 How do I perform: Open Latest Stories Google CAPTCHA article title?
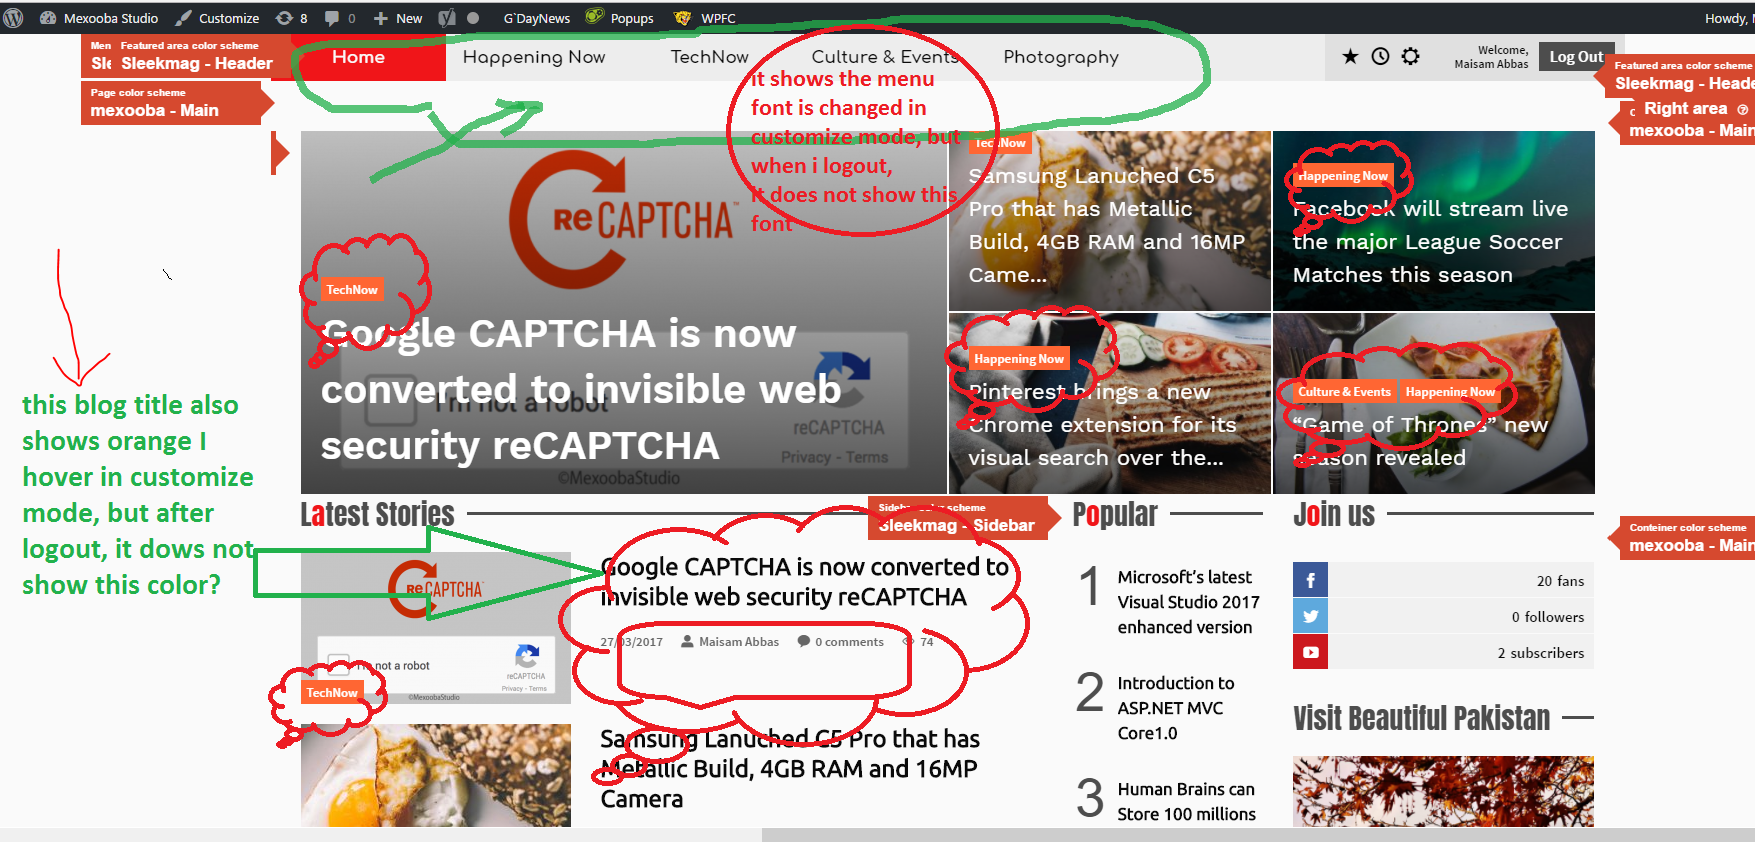pos(804,582)
